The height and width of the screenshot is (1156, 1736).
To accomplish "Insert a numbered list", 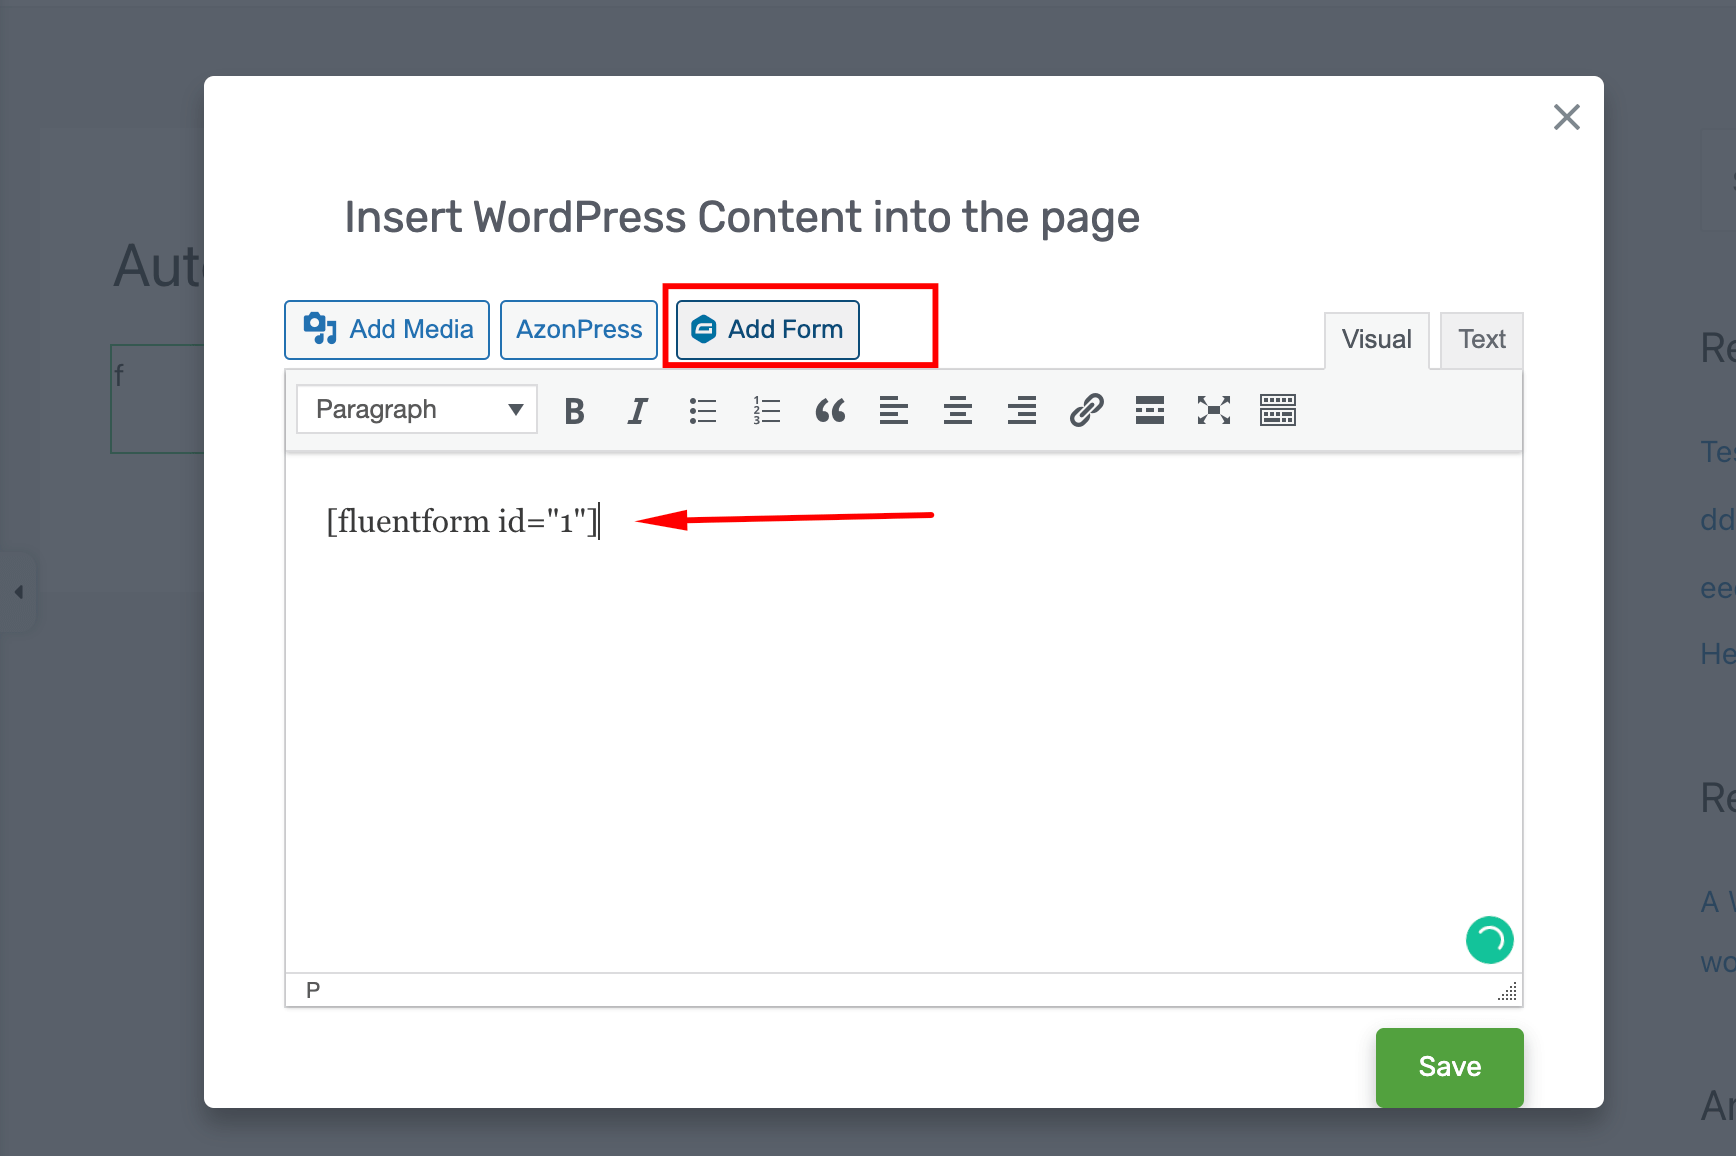I will tap(766, 411).
